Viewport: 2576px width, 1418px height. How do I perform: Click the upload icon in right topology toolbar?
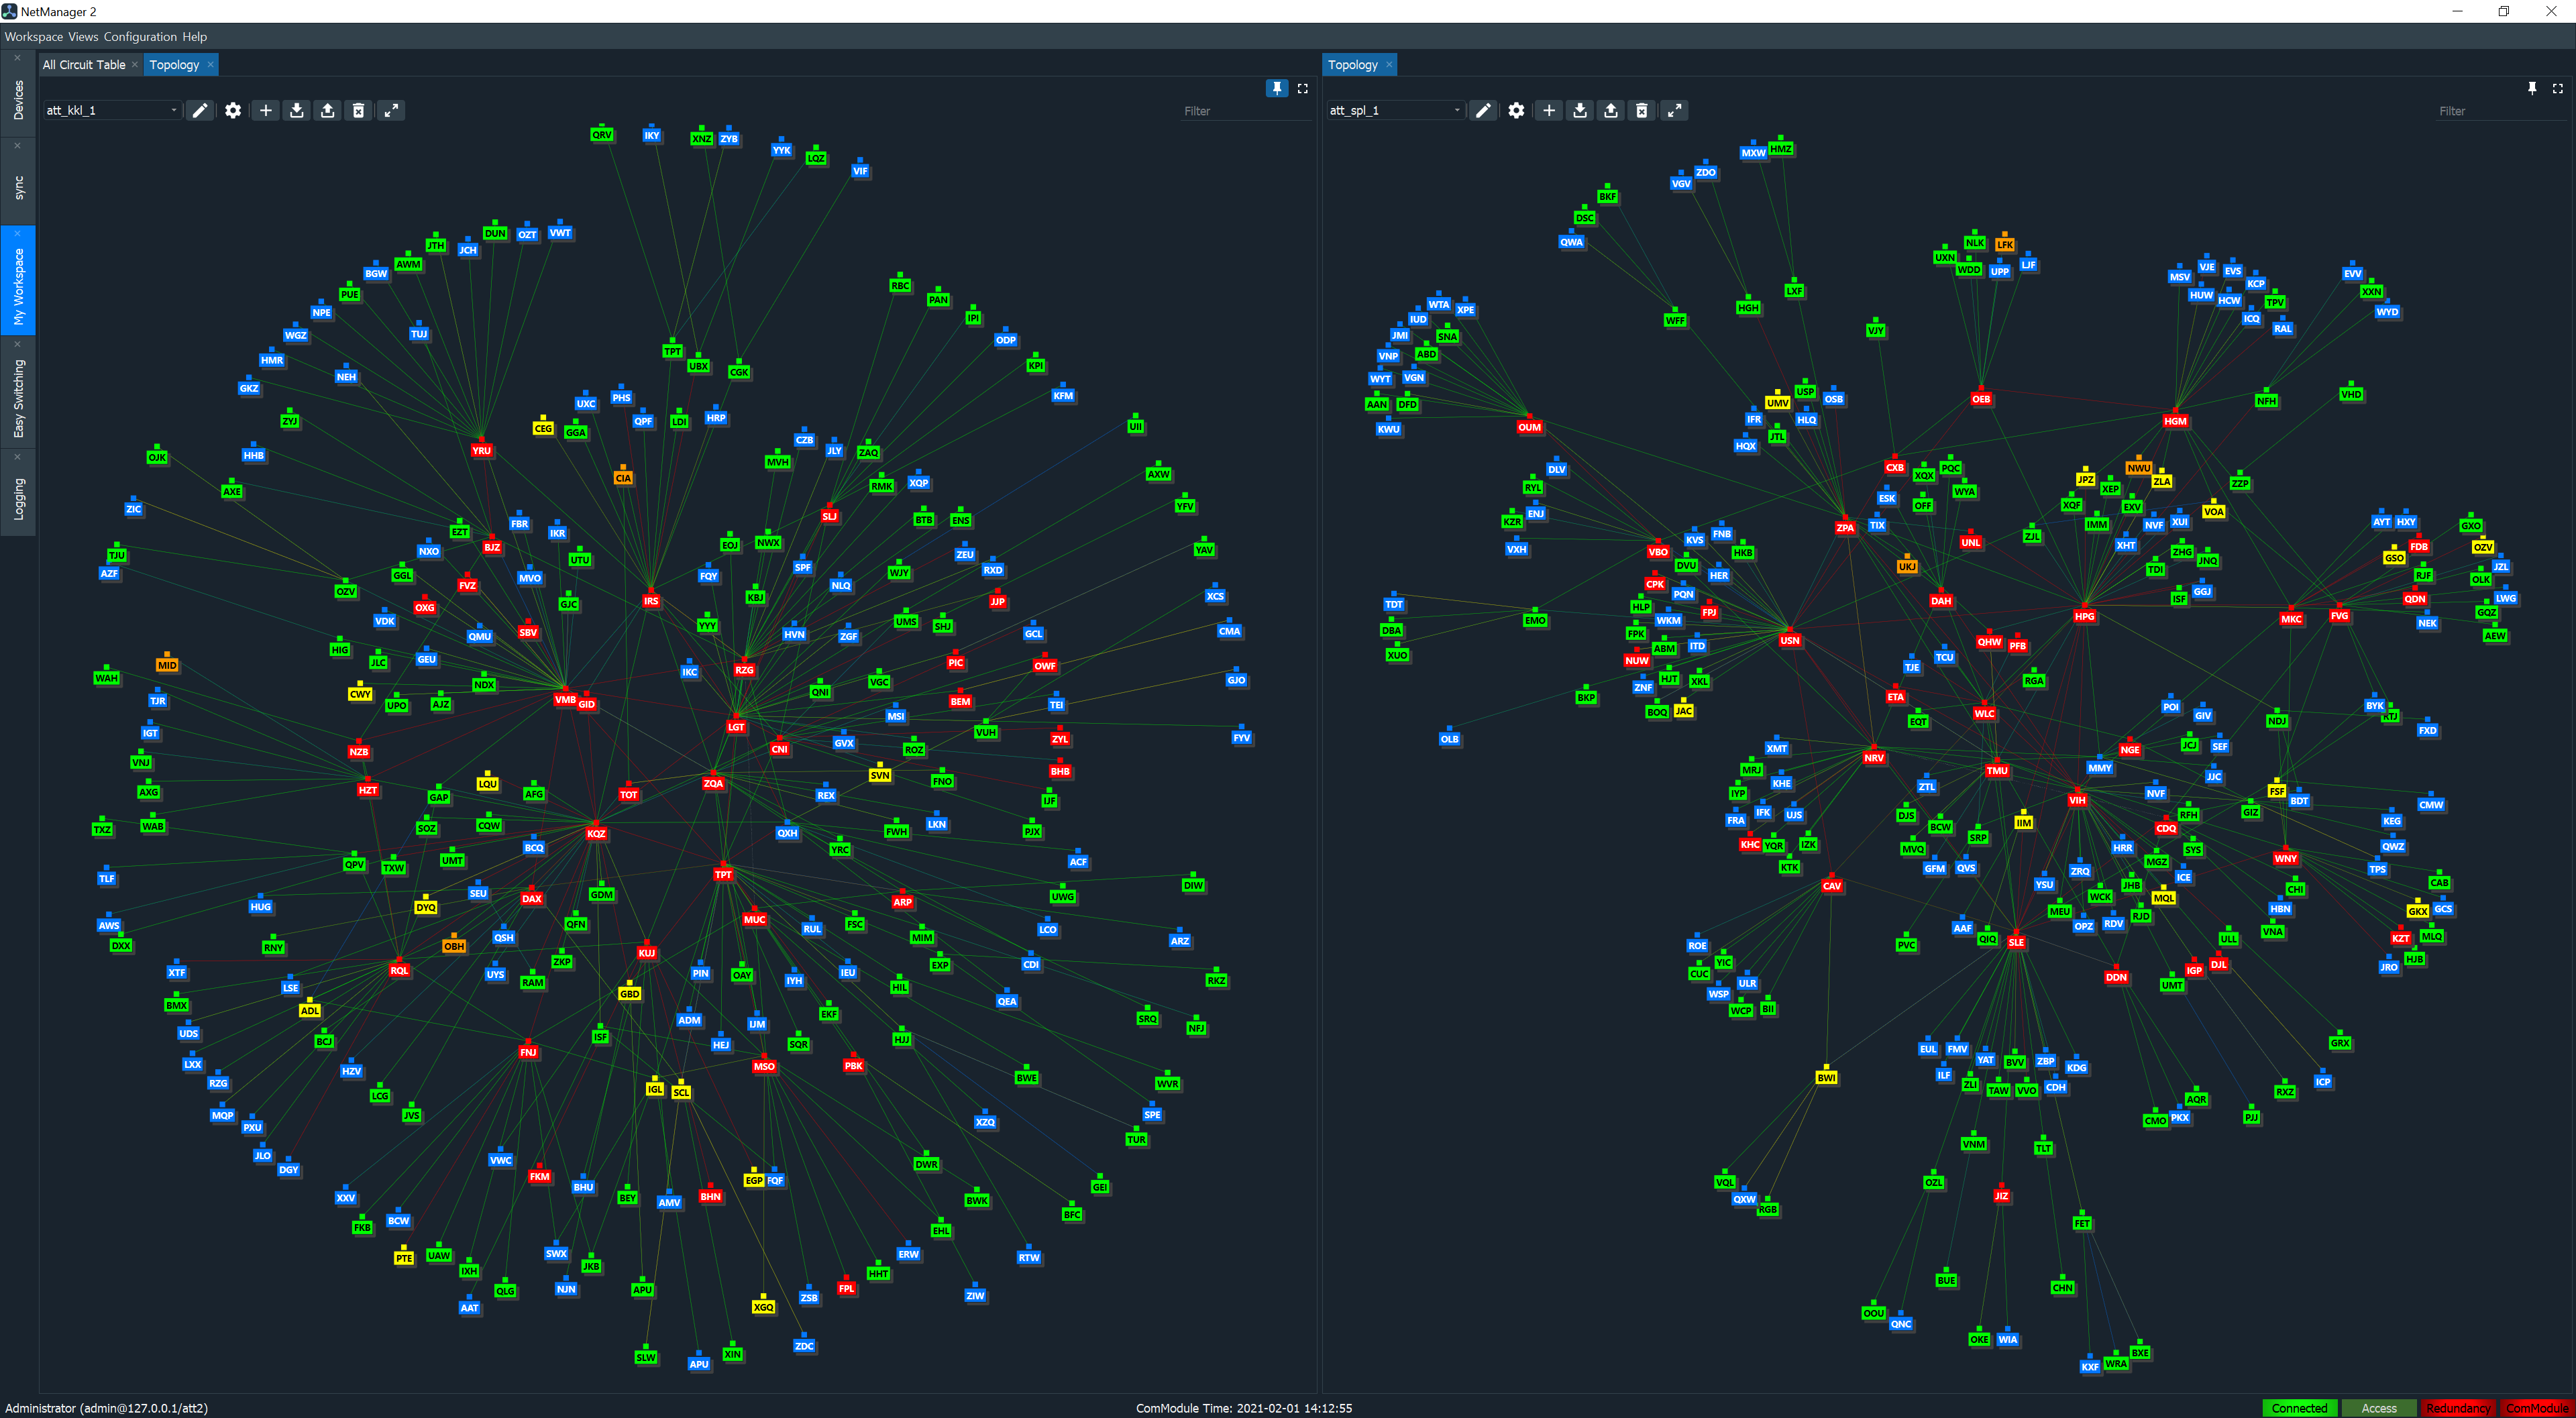click(x=1610, y=111)
